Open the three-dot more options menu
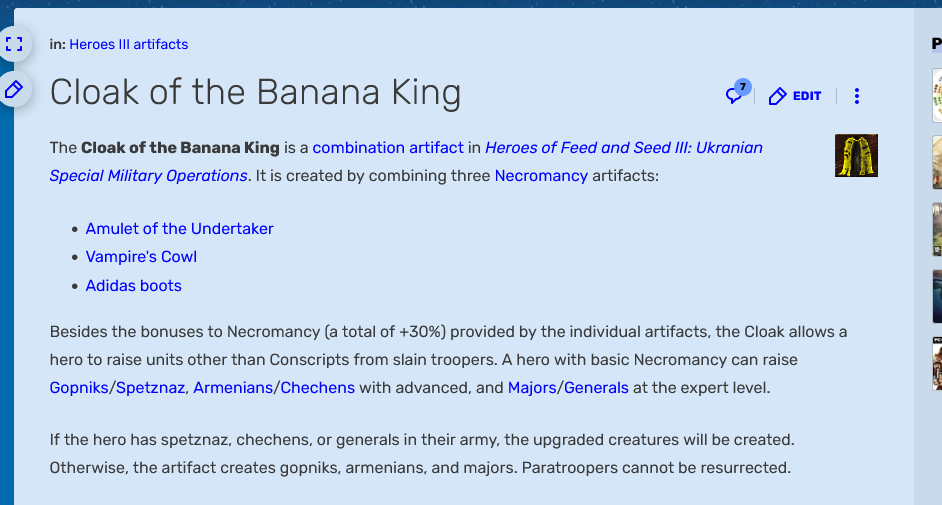Screen dimensions: 942x505 point(857,96)
